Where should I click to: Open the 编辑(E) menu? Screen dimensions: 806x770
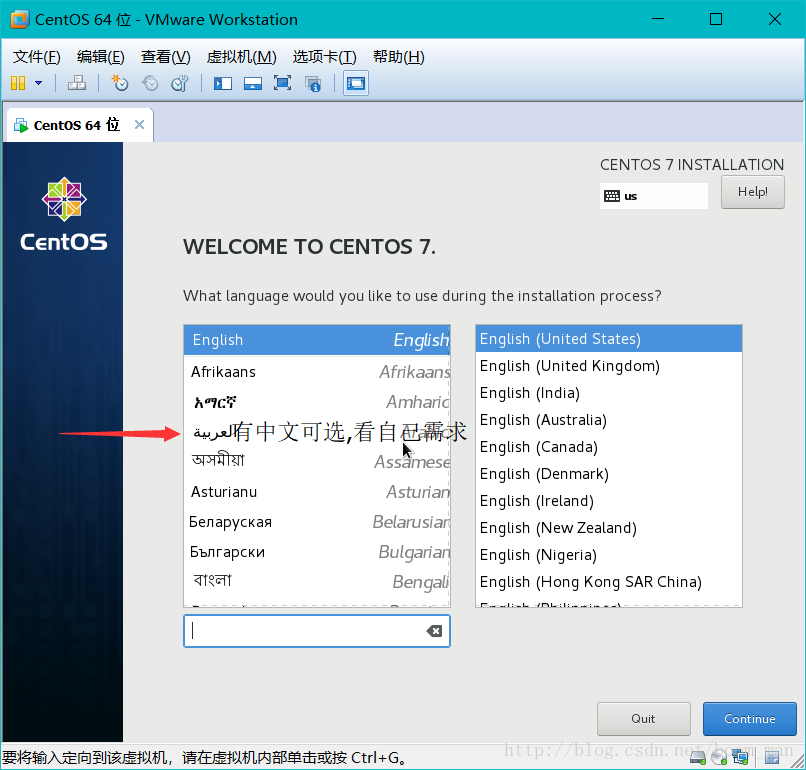tap(101, 57)
